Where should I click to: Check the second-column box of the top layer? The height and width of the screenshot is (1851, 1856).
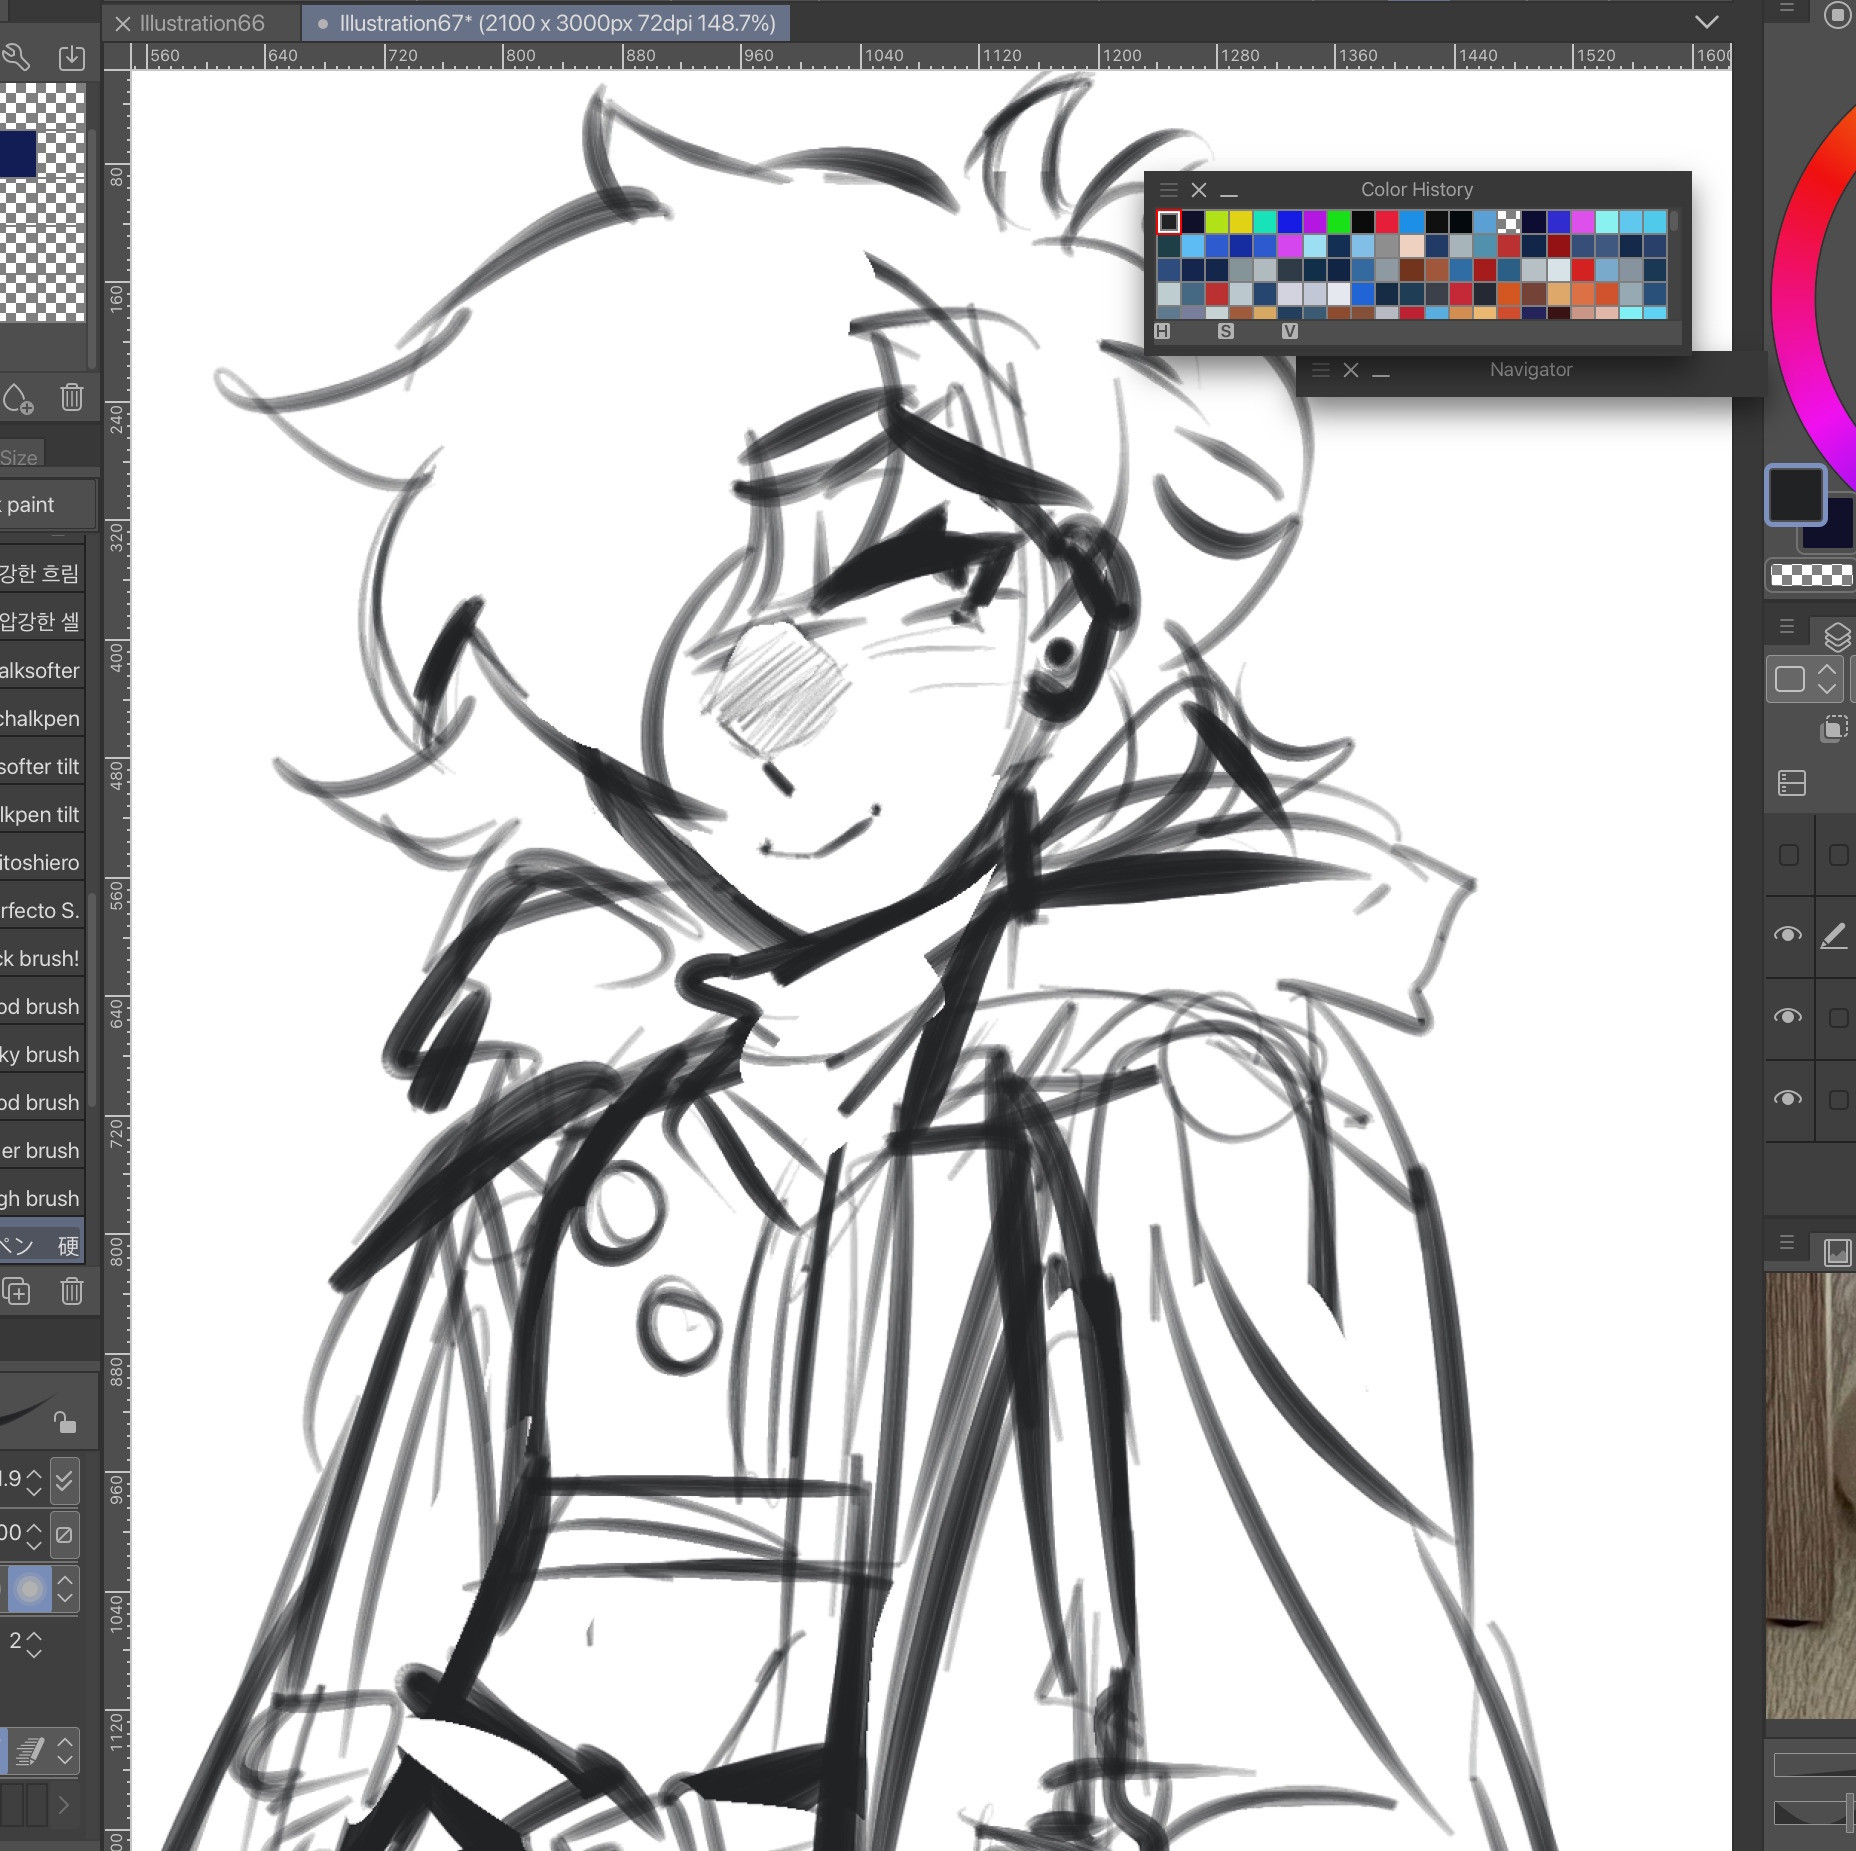pos(1838,855)
